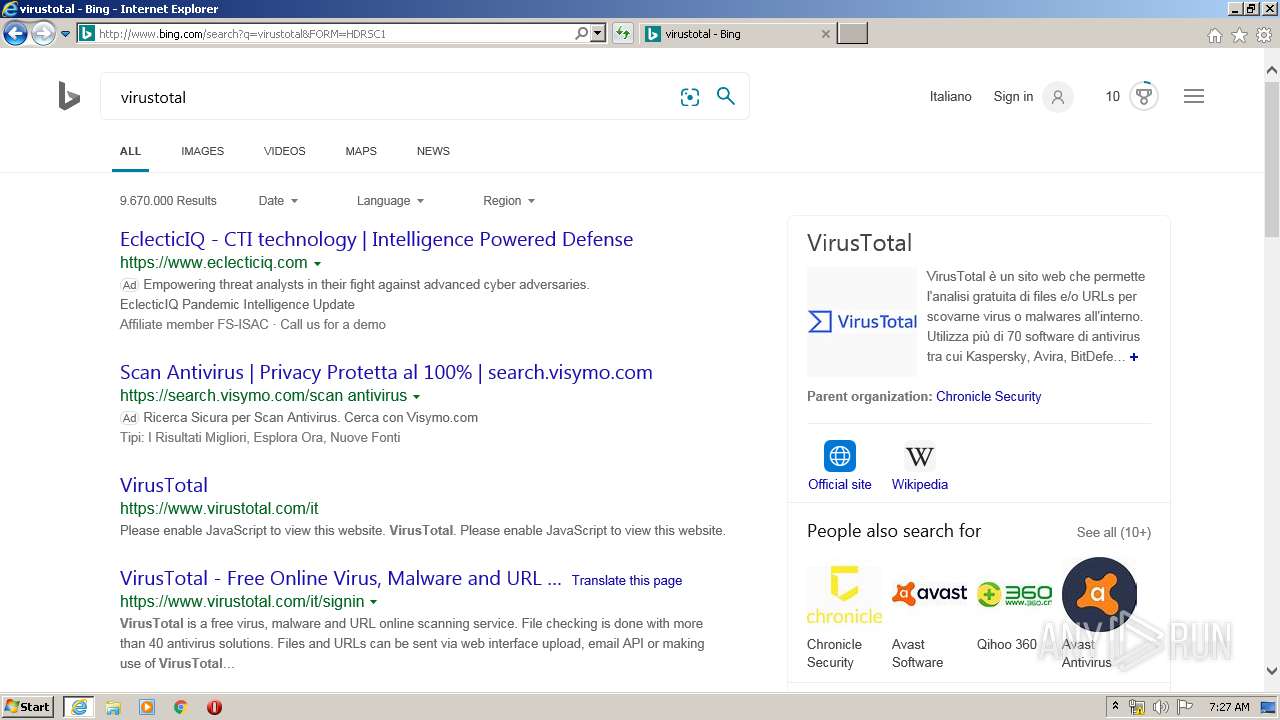
Task: Go forward with browser Forward arrow
Action: point(43,33)
